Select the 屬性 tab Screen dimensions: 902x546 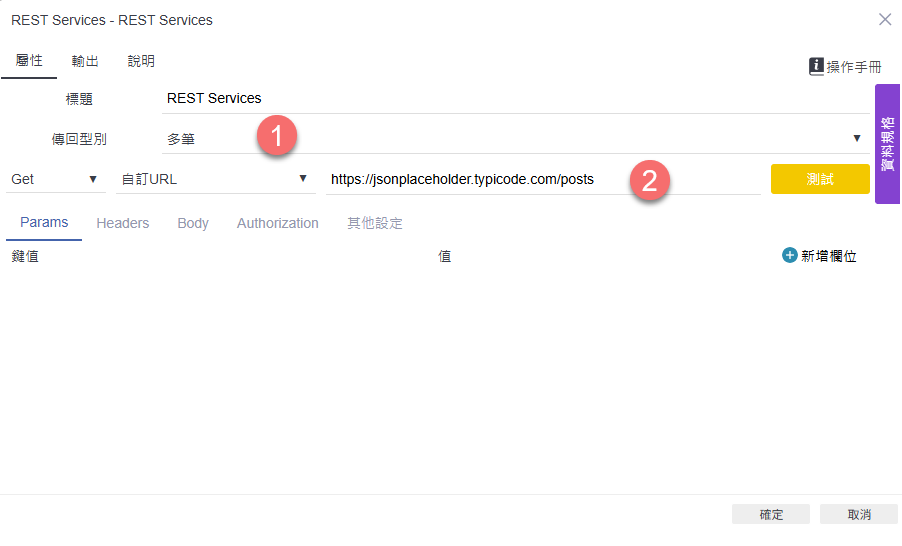(x=29, y=60)
